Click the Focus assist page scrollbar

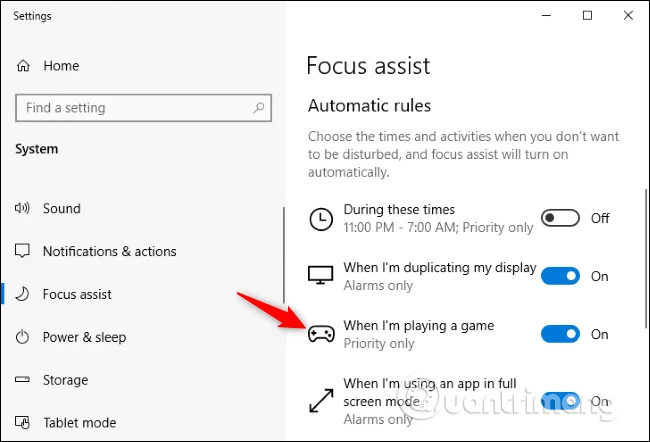(x=646, y=259)
